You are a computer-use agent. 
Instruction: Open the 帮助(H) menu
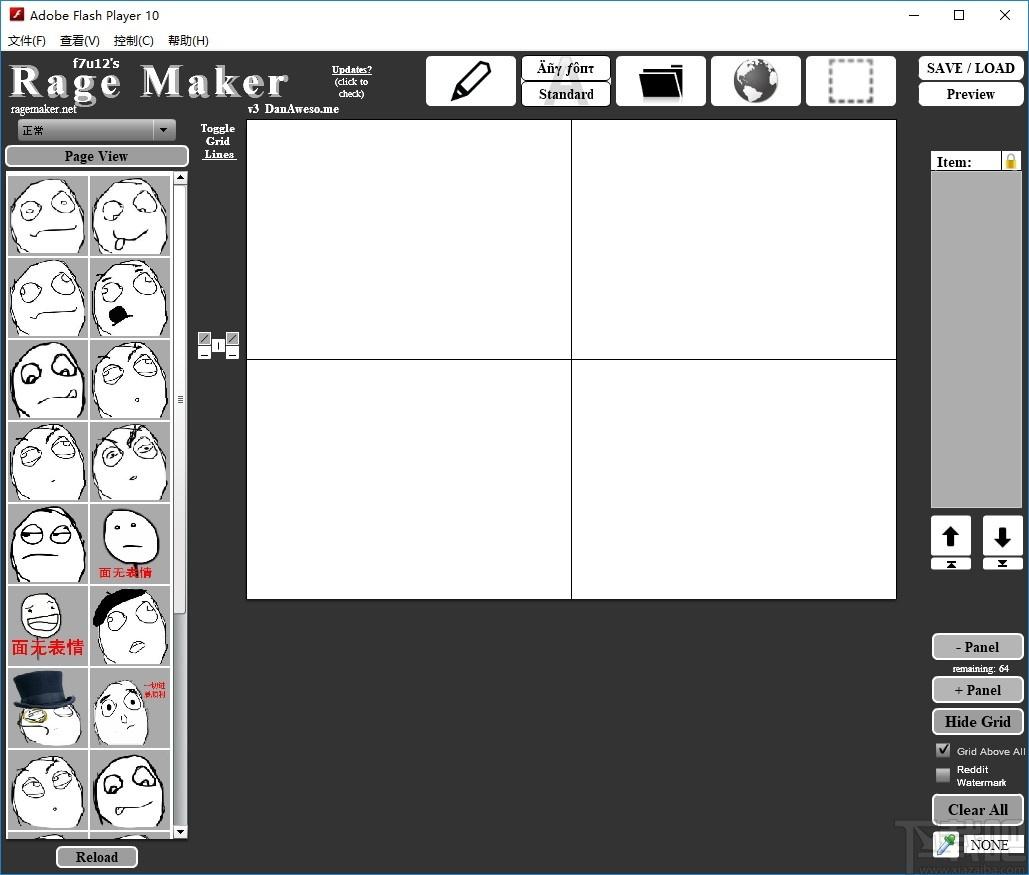click(x=188, y=41)
